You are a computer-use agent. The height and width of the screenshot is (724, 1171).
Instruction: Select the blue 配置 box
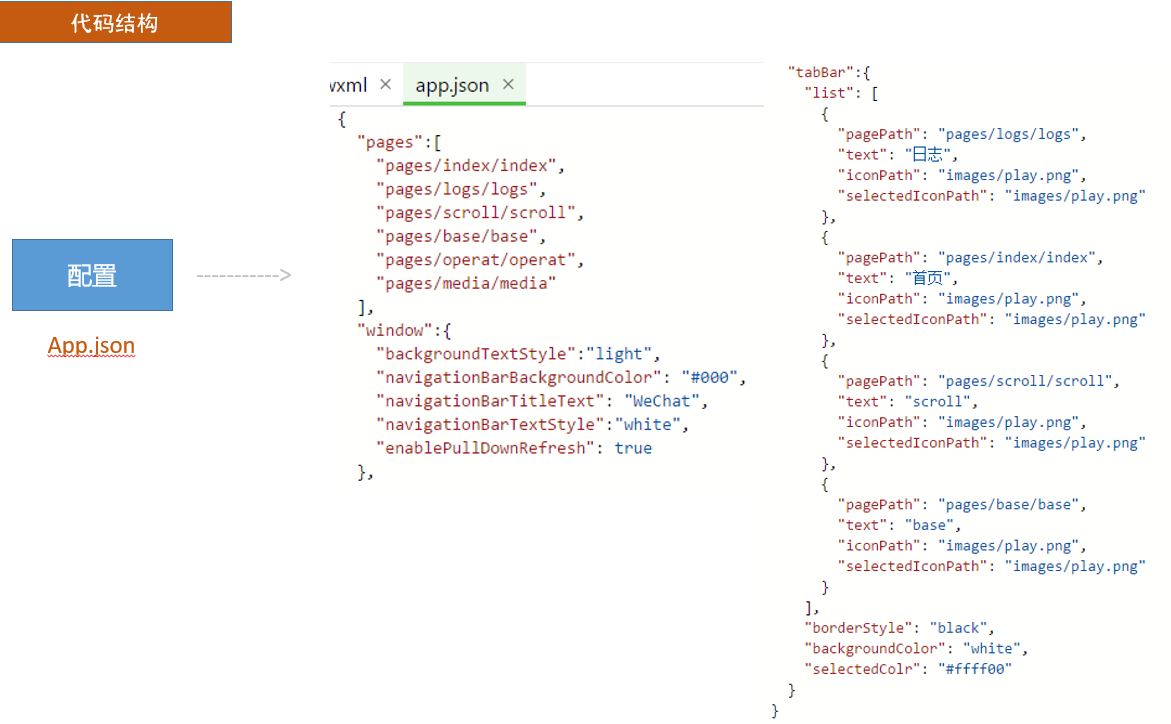(93, 275)
